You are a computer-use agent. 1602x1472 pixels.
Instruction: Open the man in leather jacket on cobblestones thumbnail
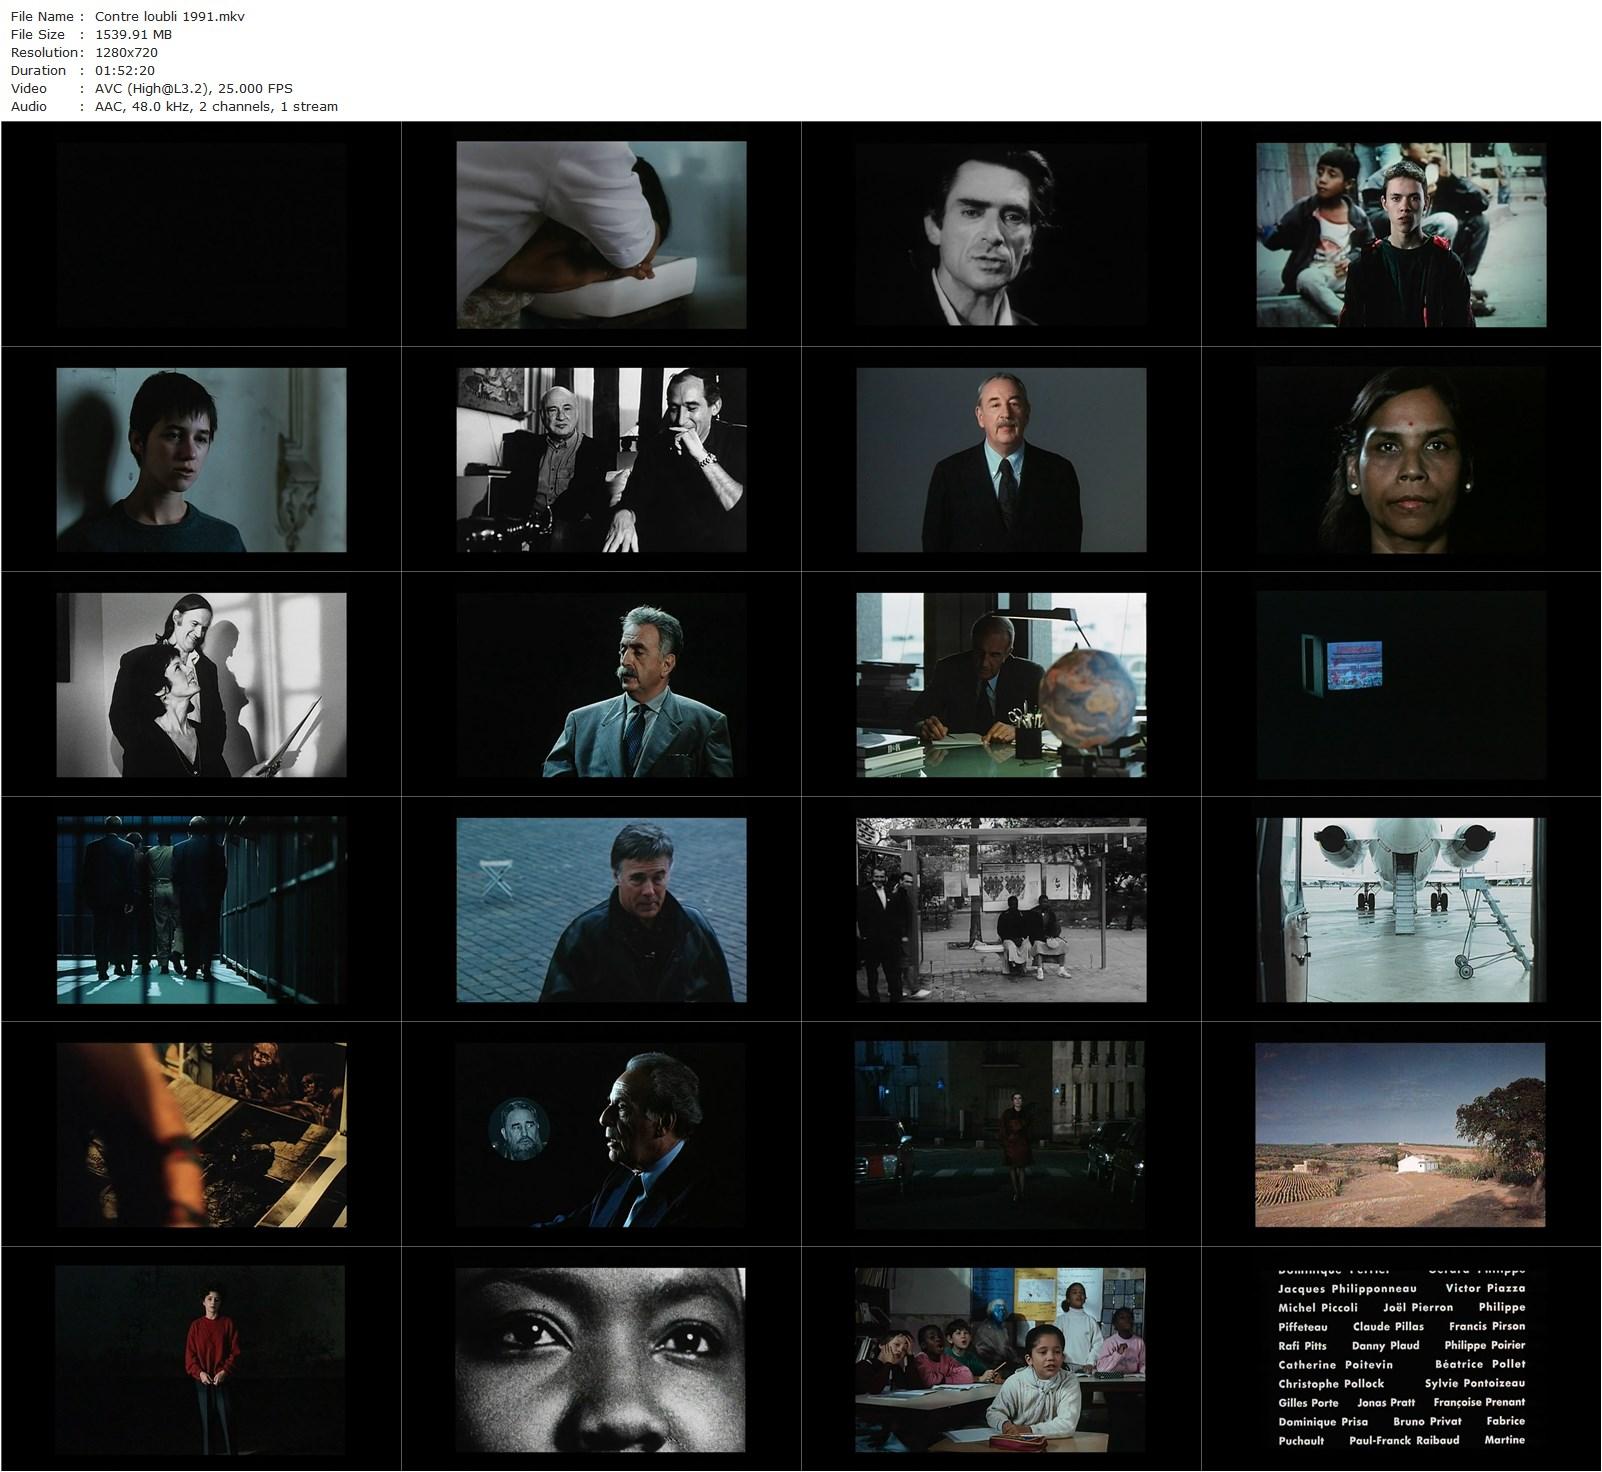(601, 910)
